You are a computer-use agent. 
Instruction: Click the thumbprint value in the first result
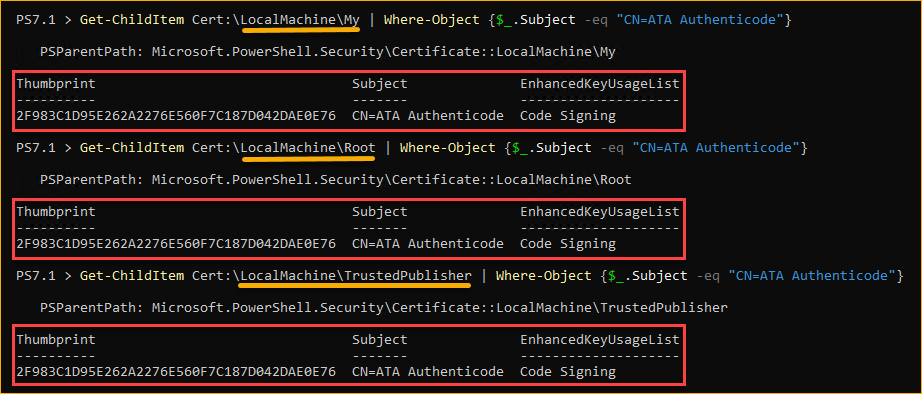pos(176,116)
